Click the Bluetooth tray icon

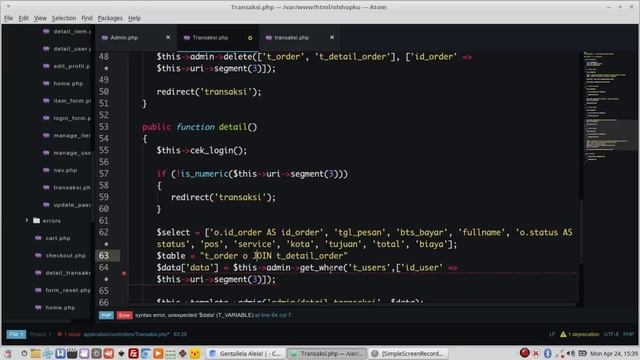point(547,353)
